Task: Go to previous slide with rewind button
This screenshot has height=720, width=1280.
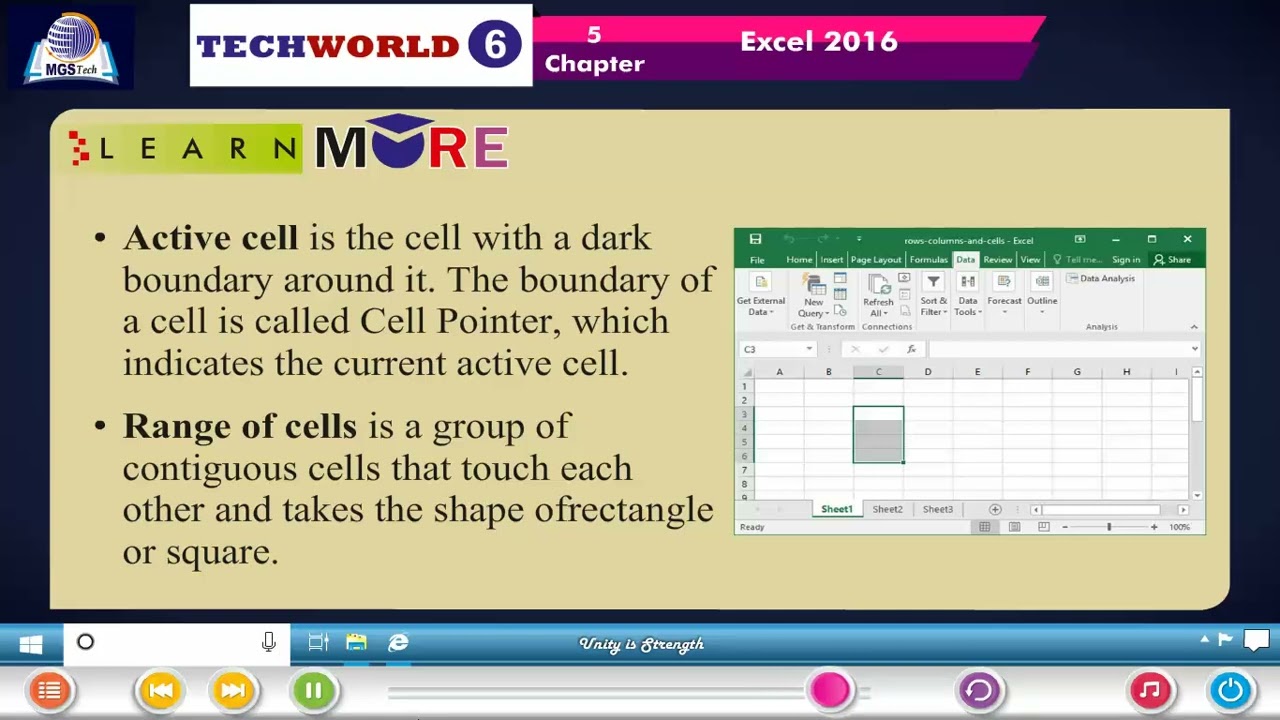Action: [x=160, y=690]
